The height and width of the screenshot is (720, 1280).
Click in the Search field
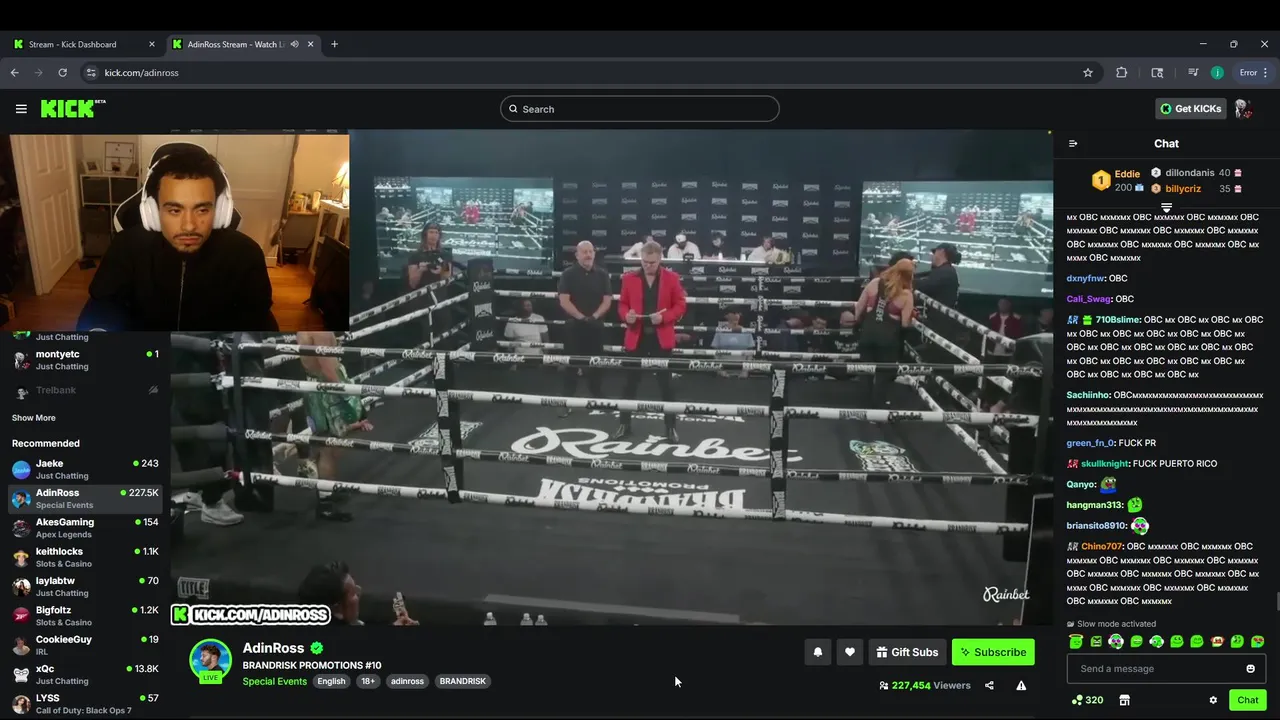click(x=639, y=109)
